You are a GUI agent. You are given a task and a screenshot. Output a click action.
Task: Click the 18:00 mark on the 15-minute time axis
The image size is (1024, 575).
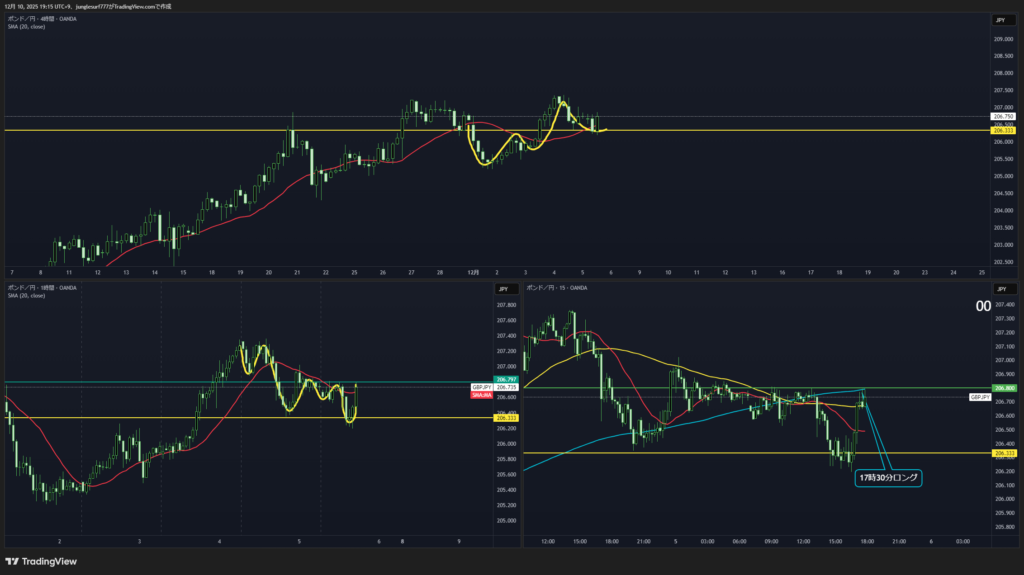(x=866, y=541)
